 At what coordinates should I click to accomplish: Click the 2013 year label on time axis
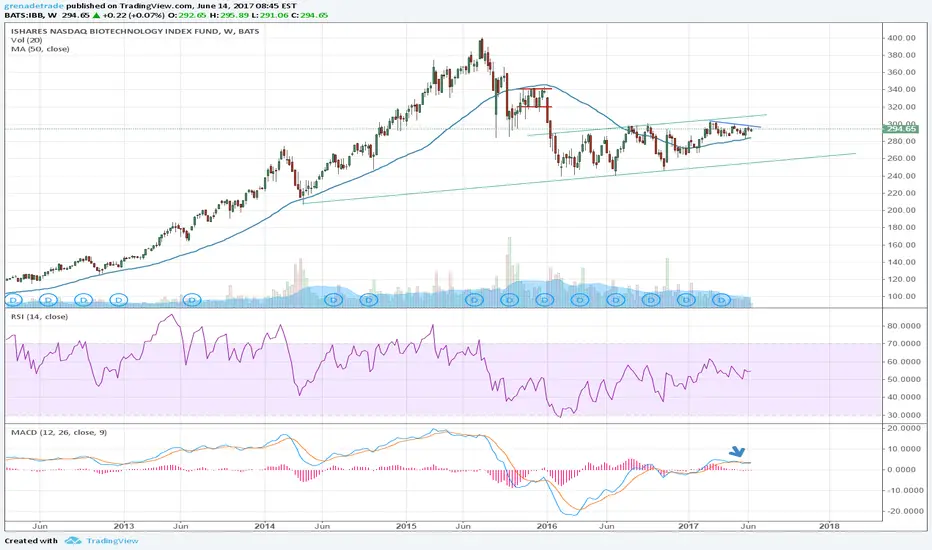click(124, 526)
